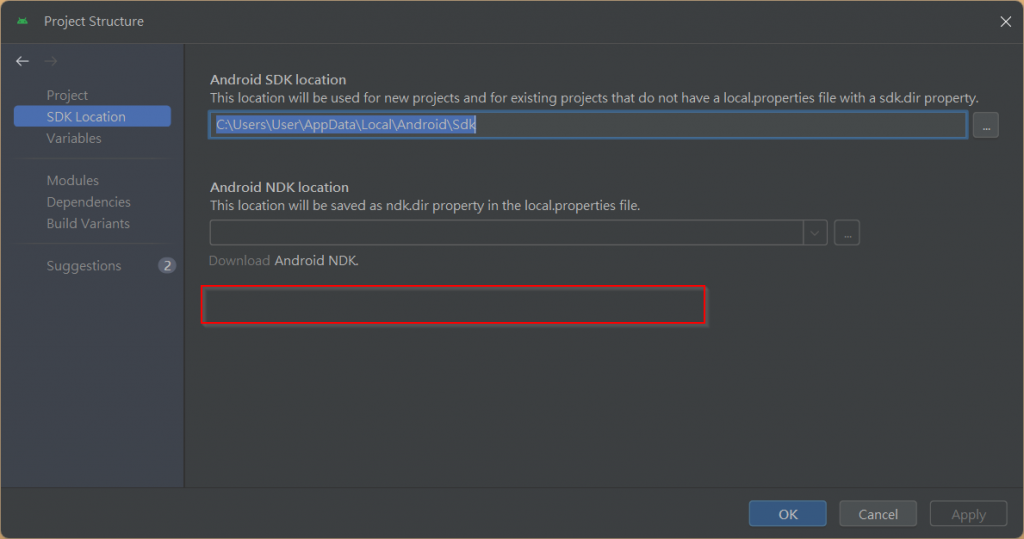
Task: Click the Download Android NDK link
Action: (x=283, y=261)
